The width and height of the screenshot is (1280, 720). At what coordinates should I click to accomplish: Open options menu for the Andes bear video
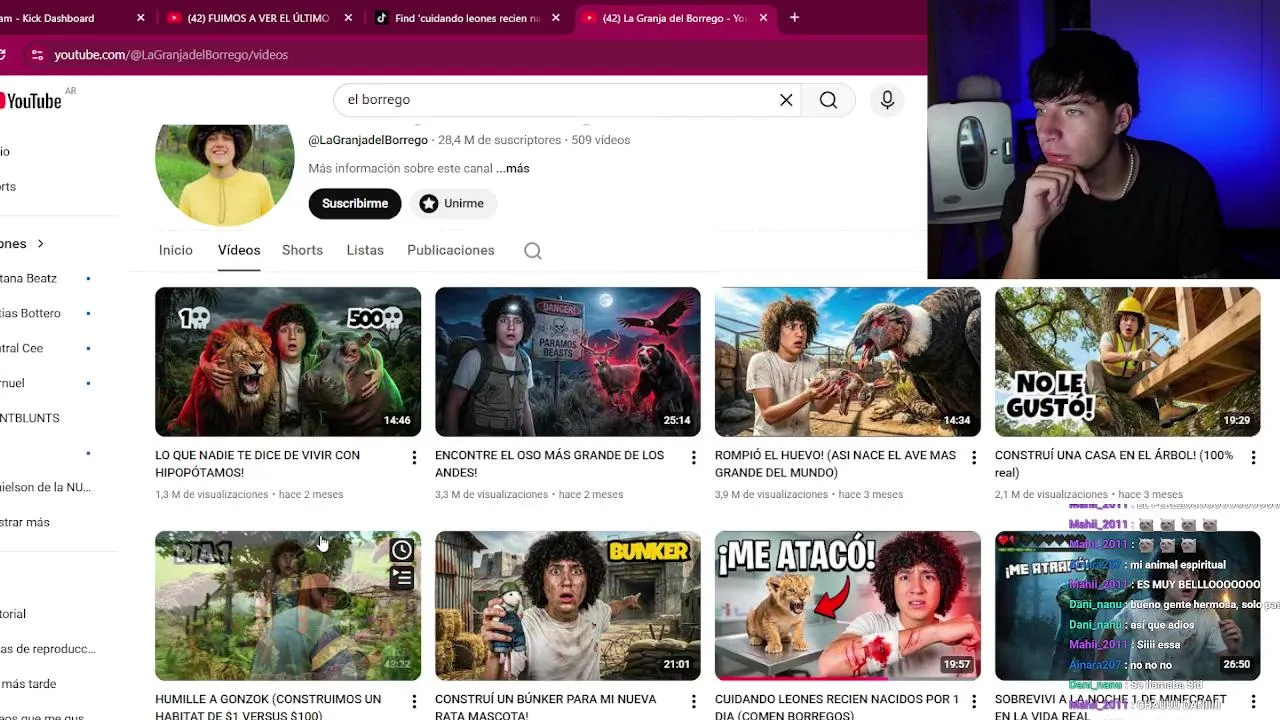tap(694, 457)
